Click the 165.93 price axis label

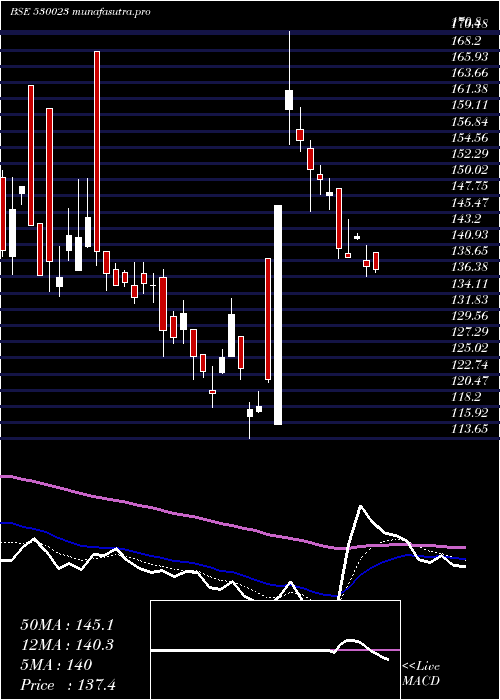tap(470, 57)
